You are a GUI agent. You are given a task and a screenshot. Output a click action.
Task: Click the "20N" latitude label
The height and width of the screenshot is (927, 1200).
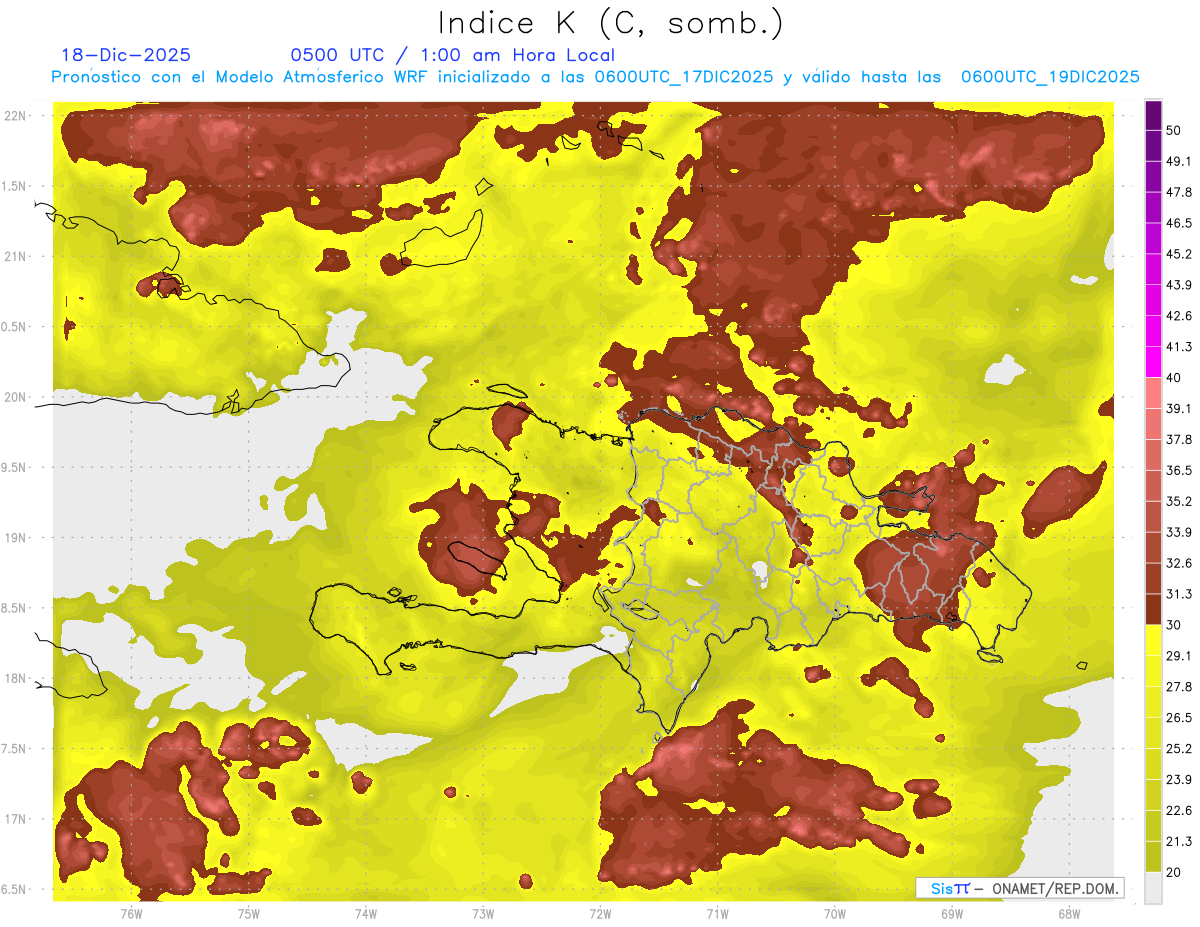point(15,397)
